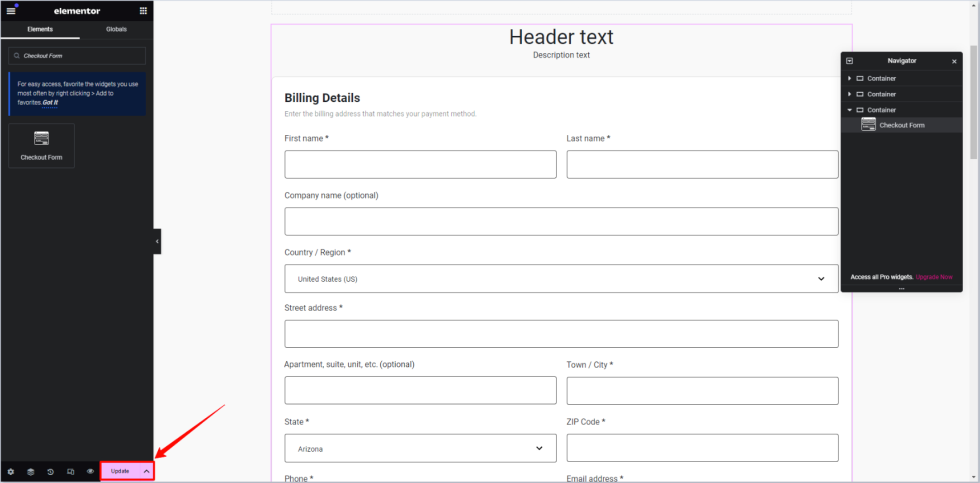Collapse the third Container in Navigator
Screen dimensions: 980x483
[x=849, y=110]
